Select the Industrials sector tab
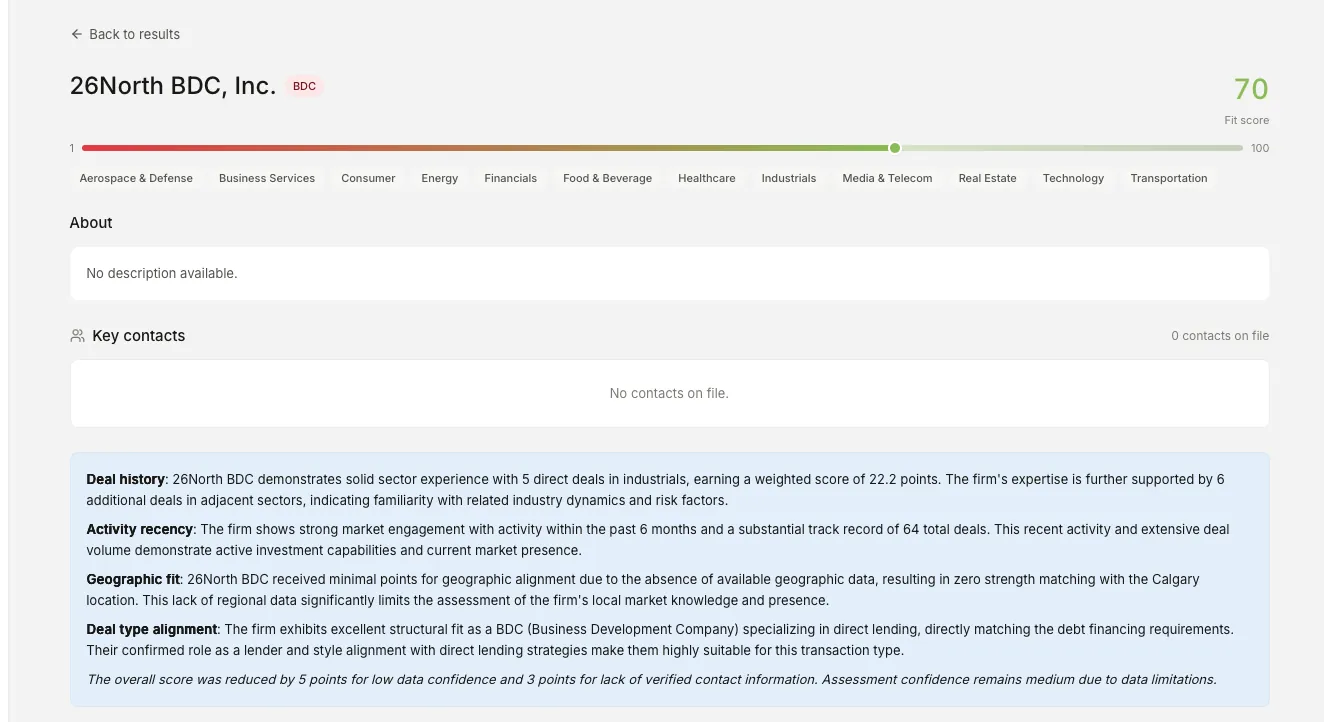1324x722 pixels. click(x=788, y=178)
